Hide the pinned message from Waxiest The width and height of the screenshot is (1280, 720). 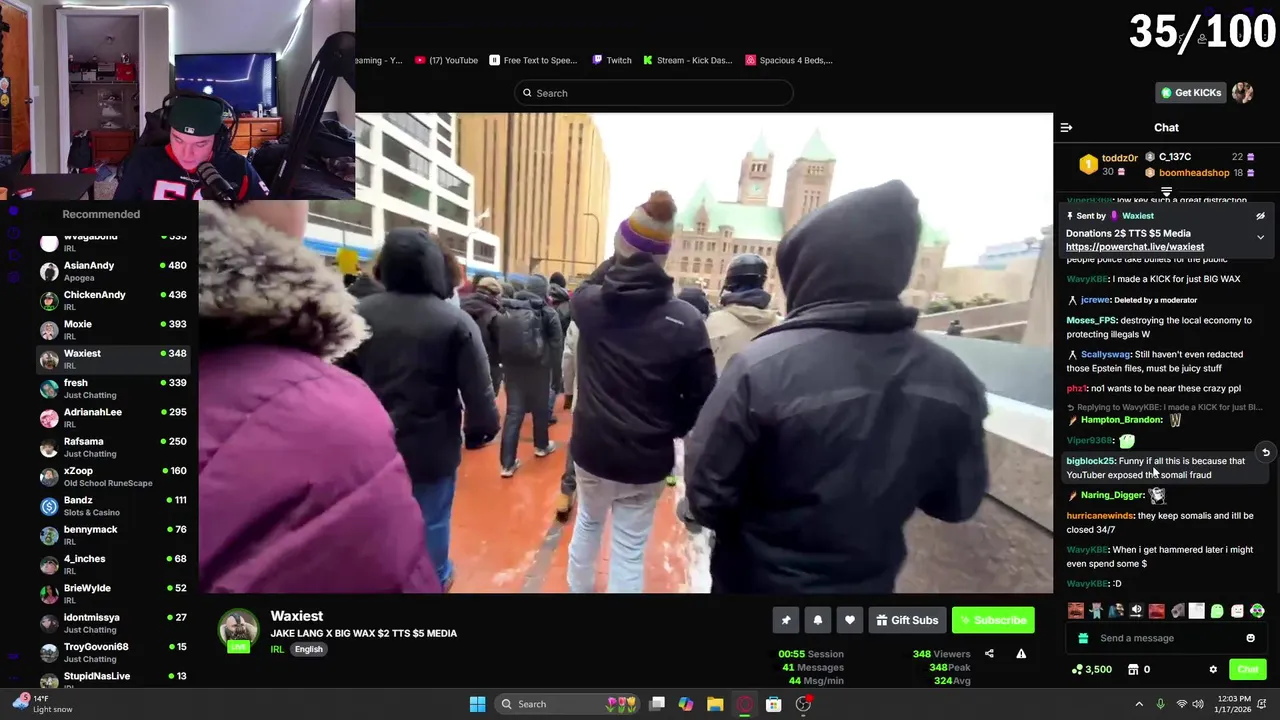1260,216
